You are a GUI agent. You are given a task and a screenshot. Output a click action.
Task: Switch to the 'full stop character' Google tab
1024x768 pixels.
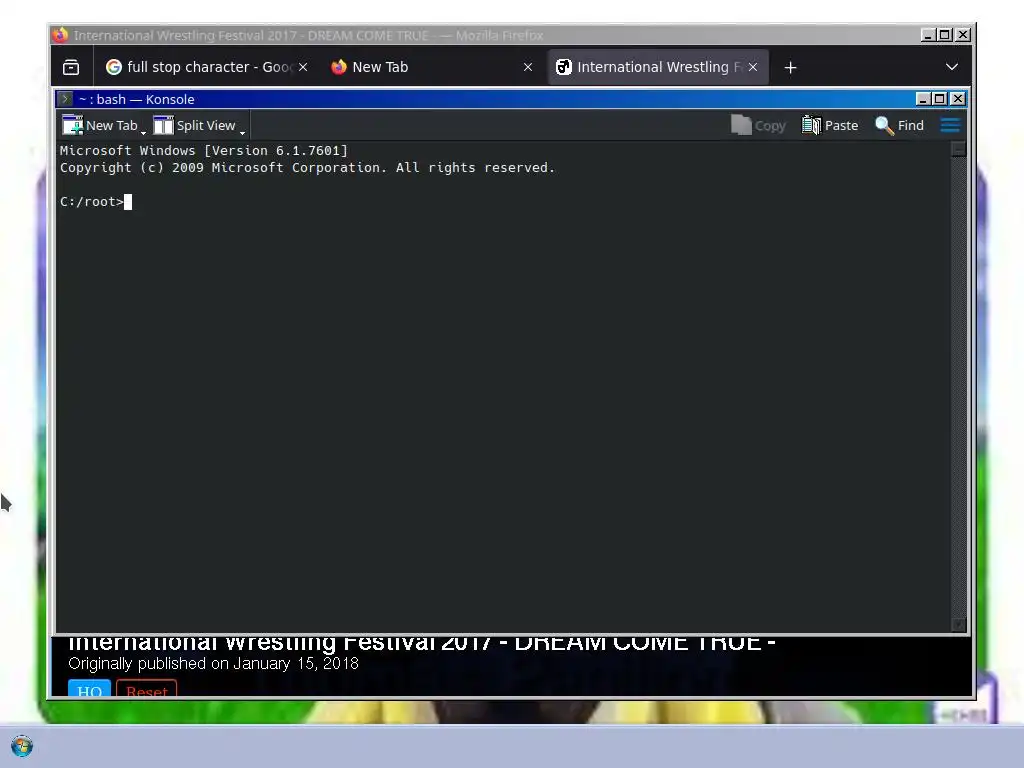tap(206, 67)
